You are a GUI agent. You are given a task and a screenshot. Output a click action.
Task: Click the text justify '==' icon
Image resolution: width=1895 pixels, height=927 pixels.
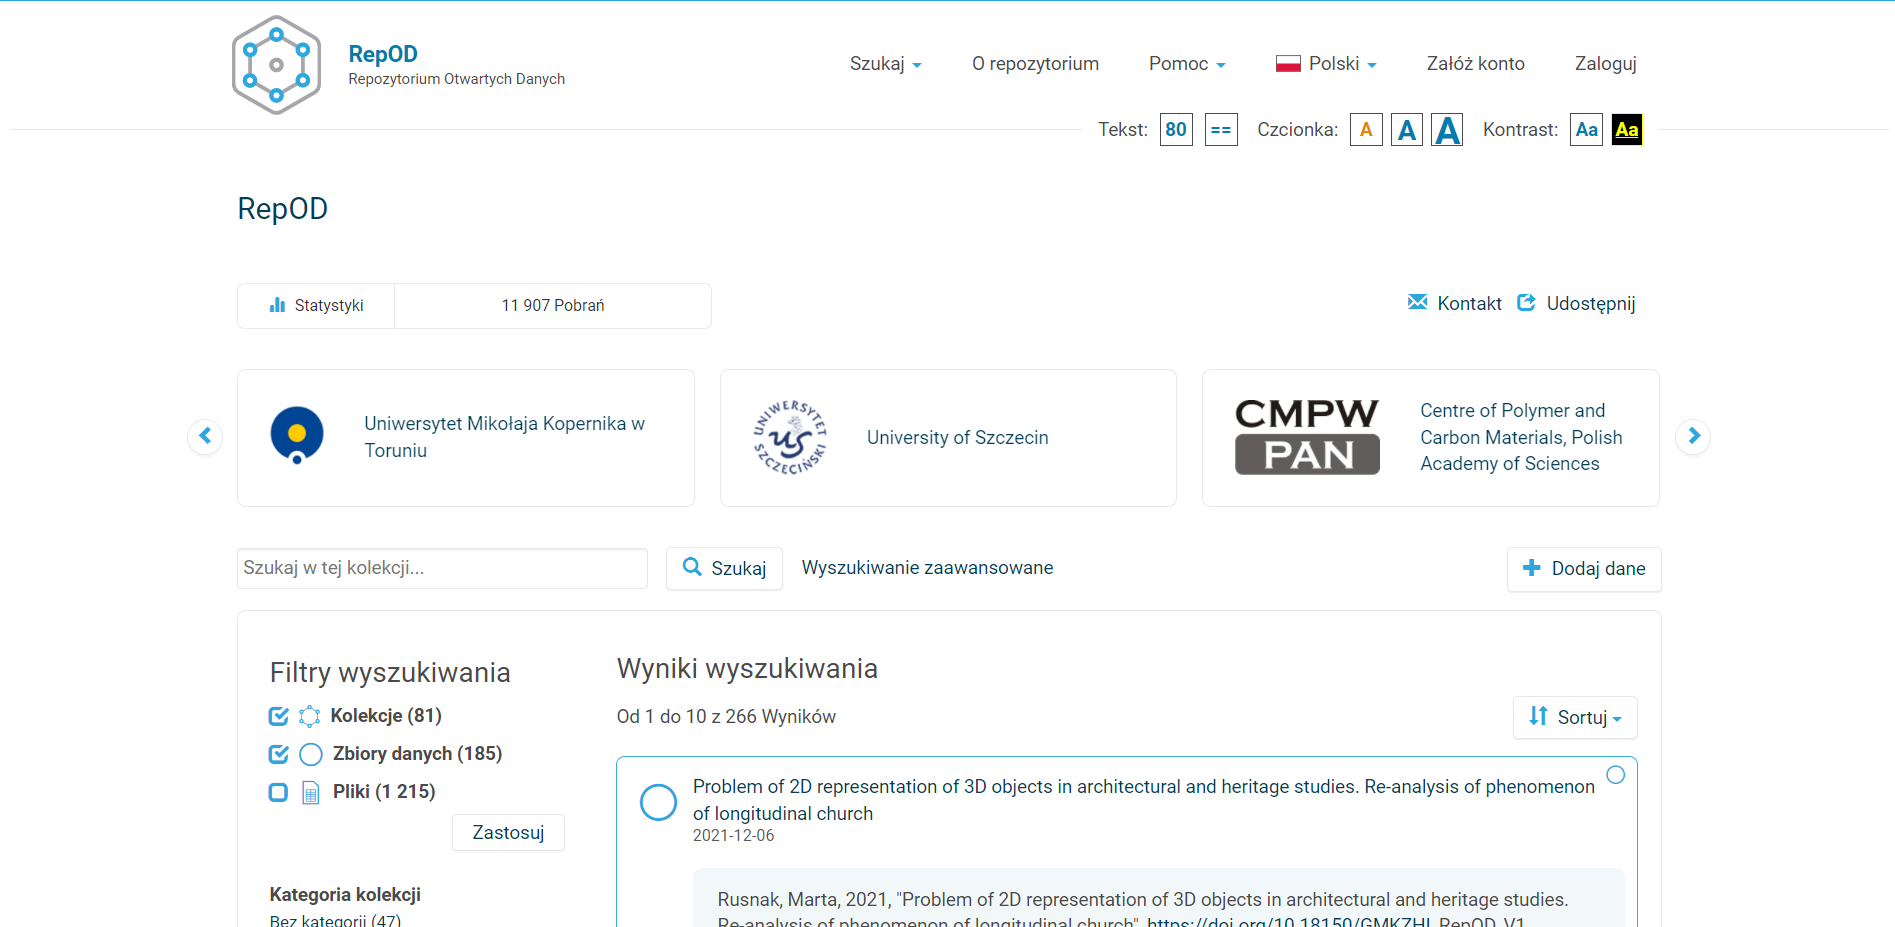(x=1220, y=130)
